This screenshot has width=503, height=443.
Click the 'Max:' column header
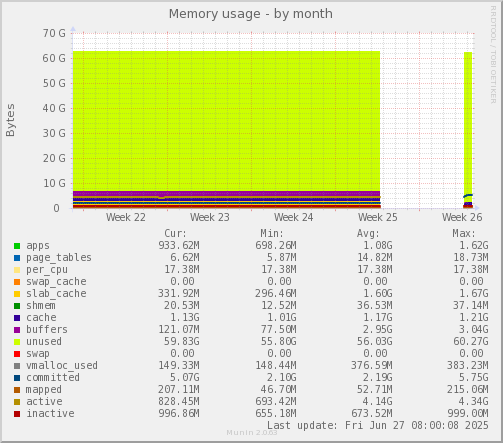pyautogui.click(x=464, y=233)
